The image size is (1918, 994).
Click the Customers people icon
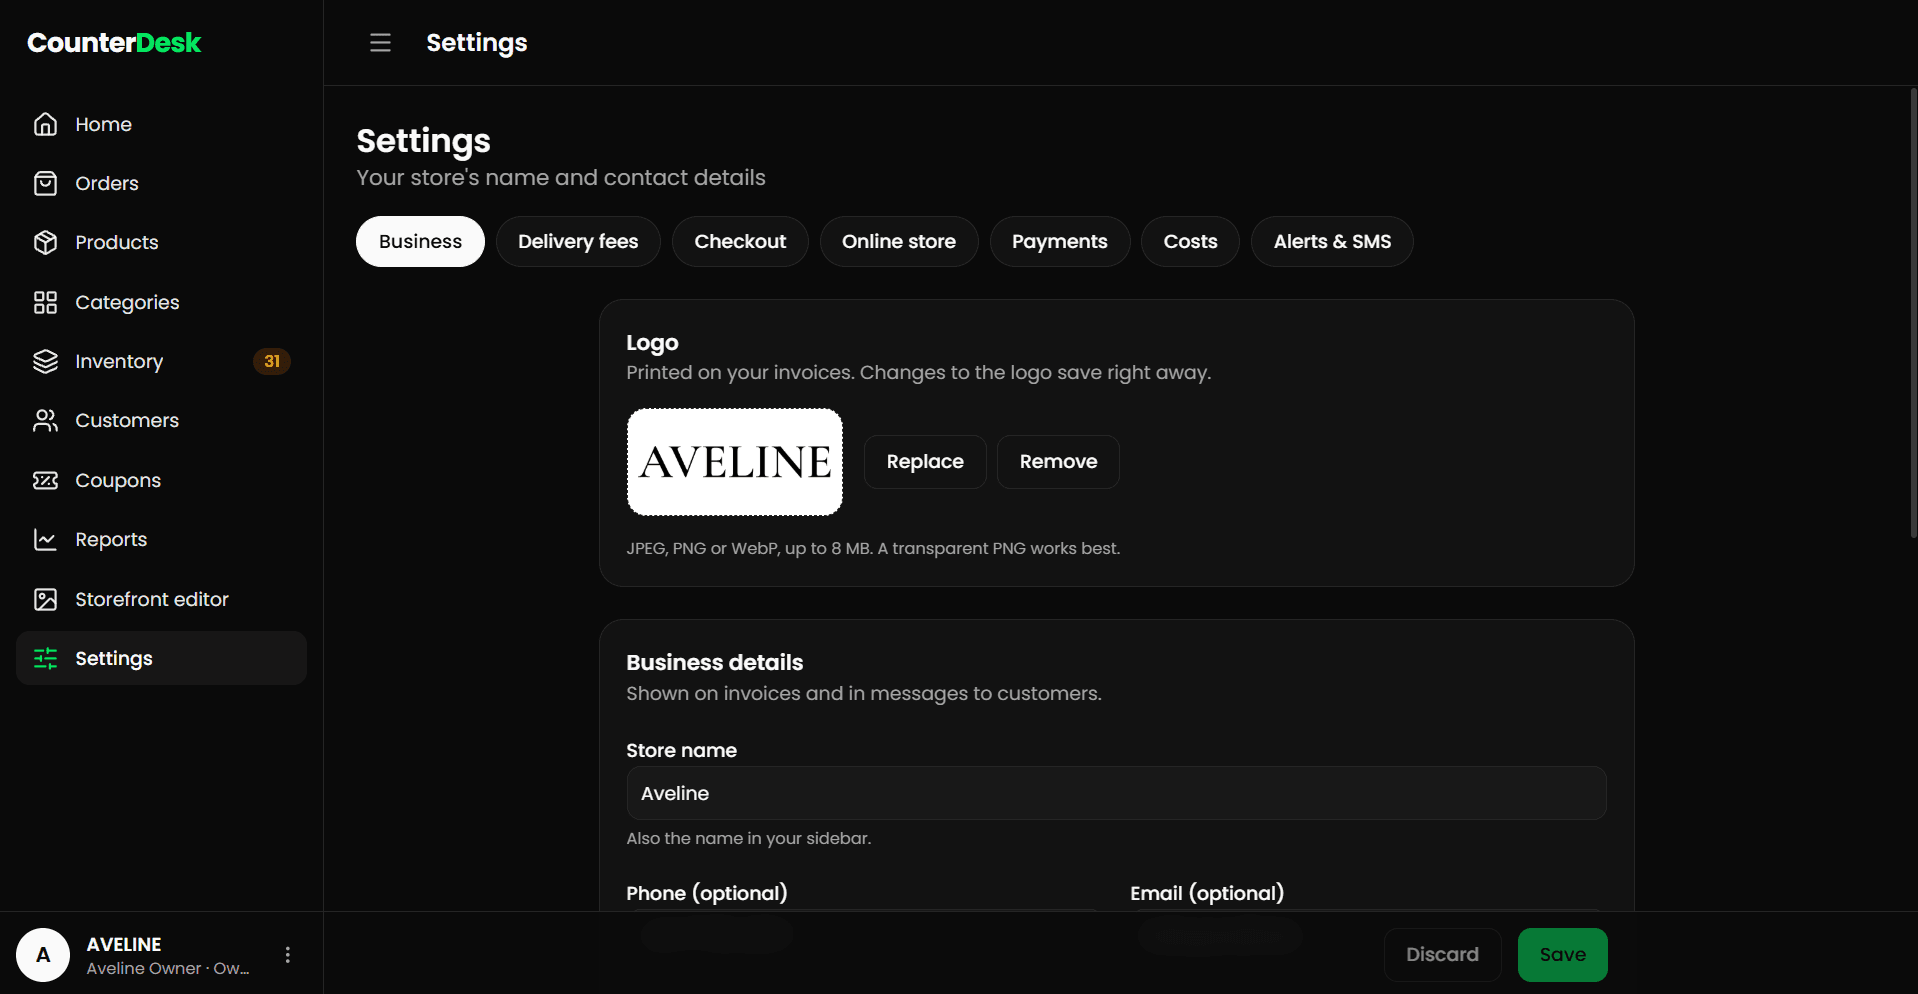point(45,420)
